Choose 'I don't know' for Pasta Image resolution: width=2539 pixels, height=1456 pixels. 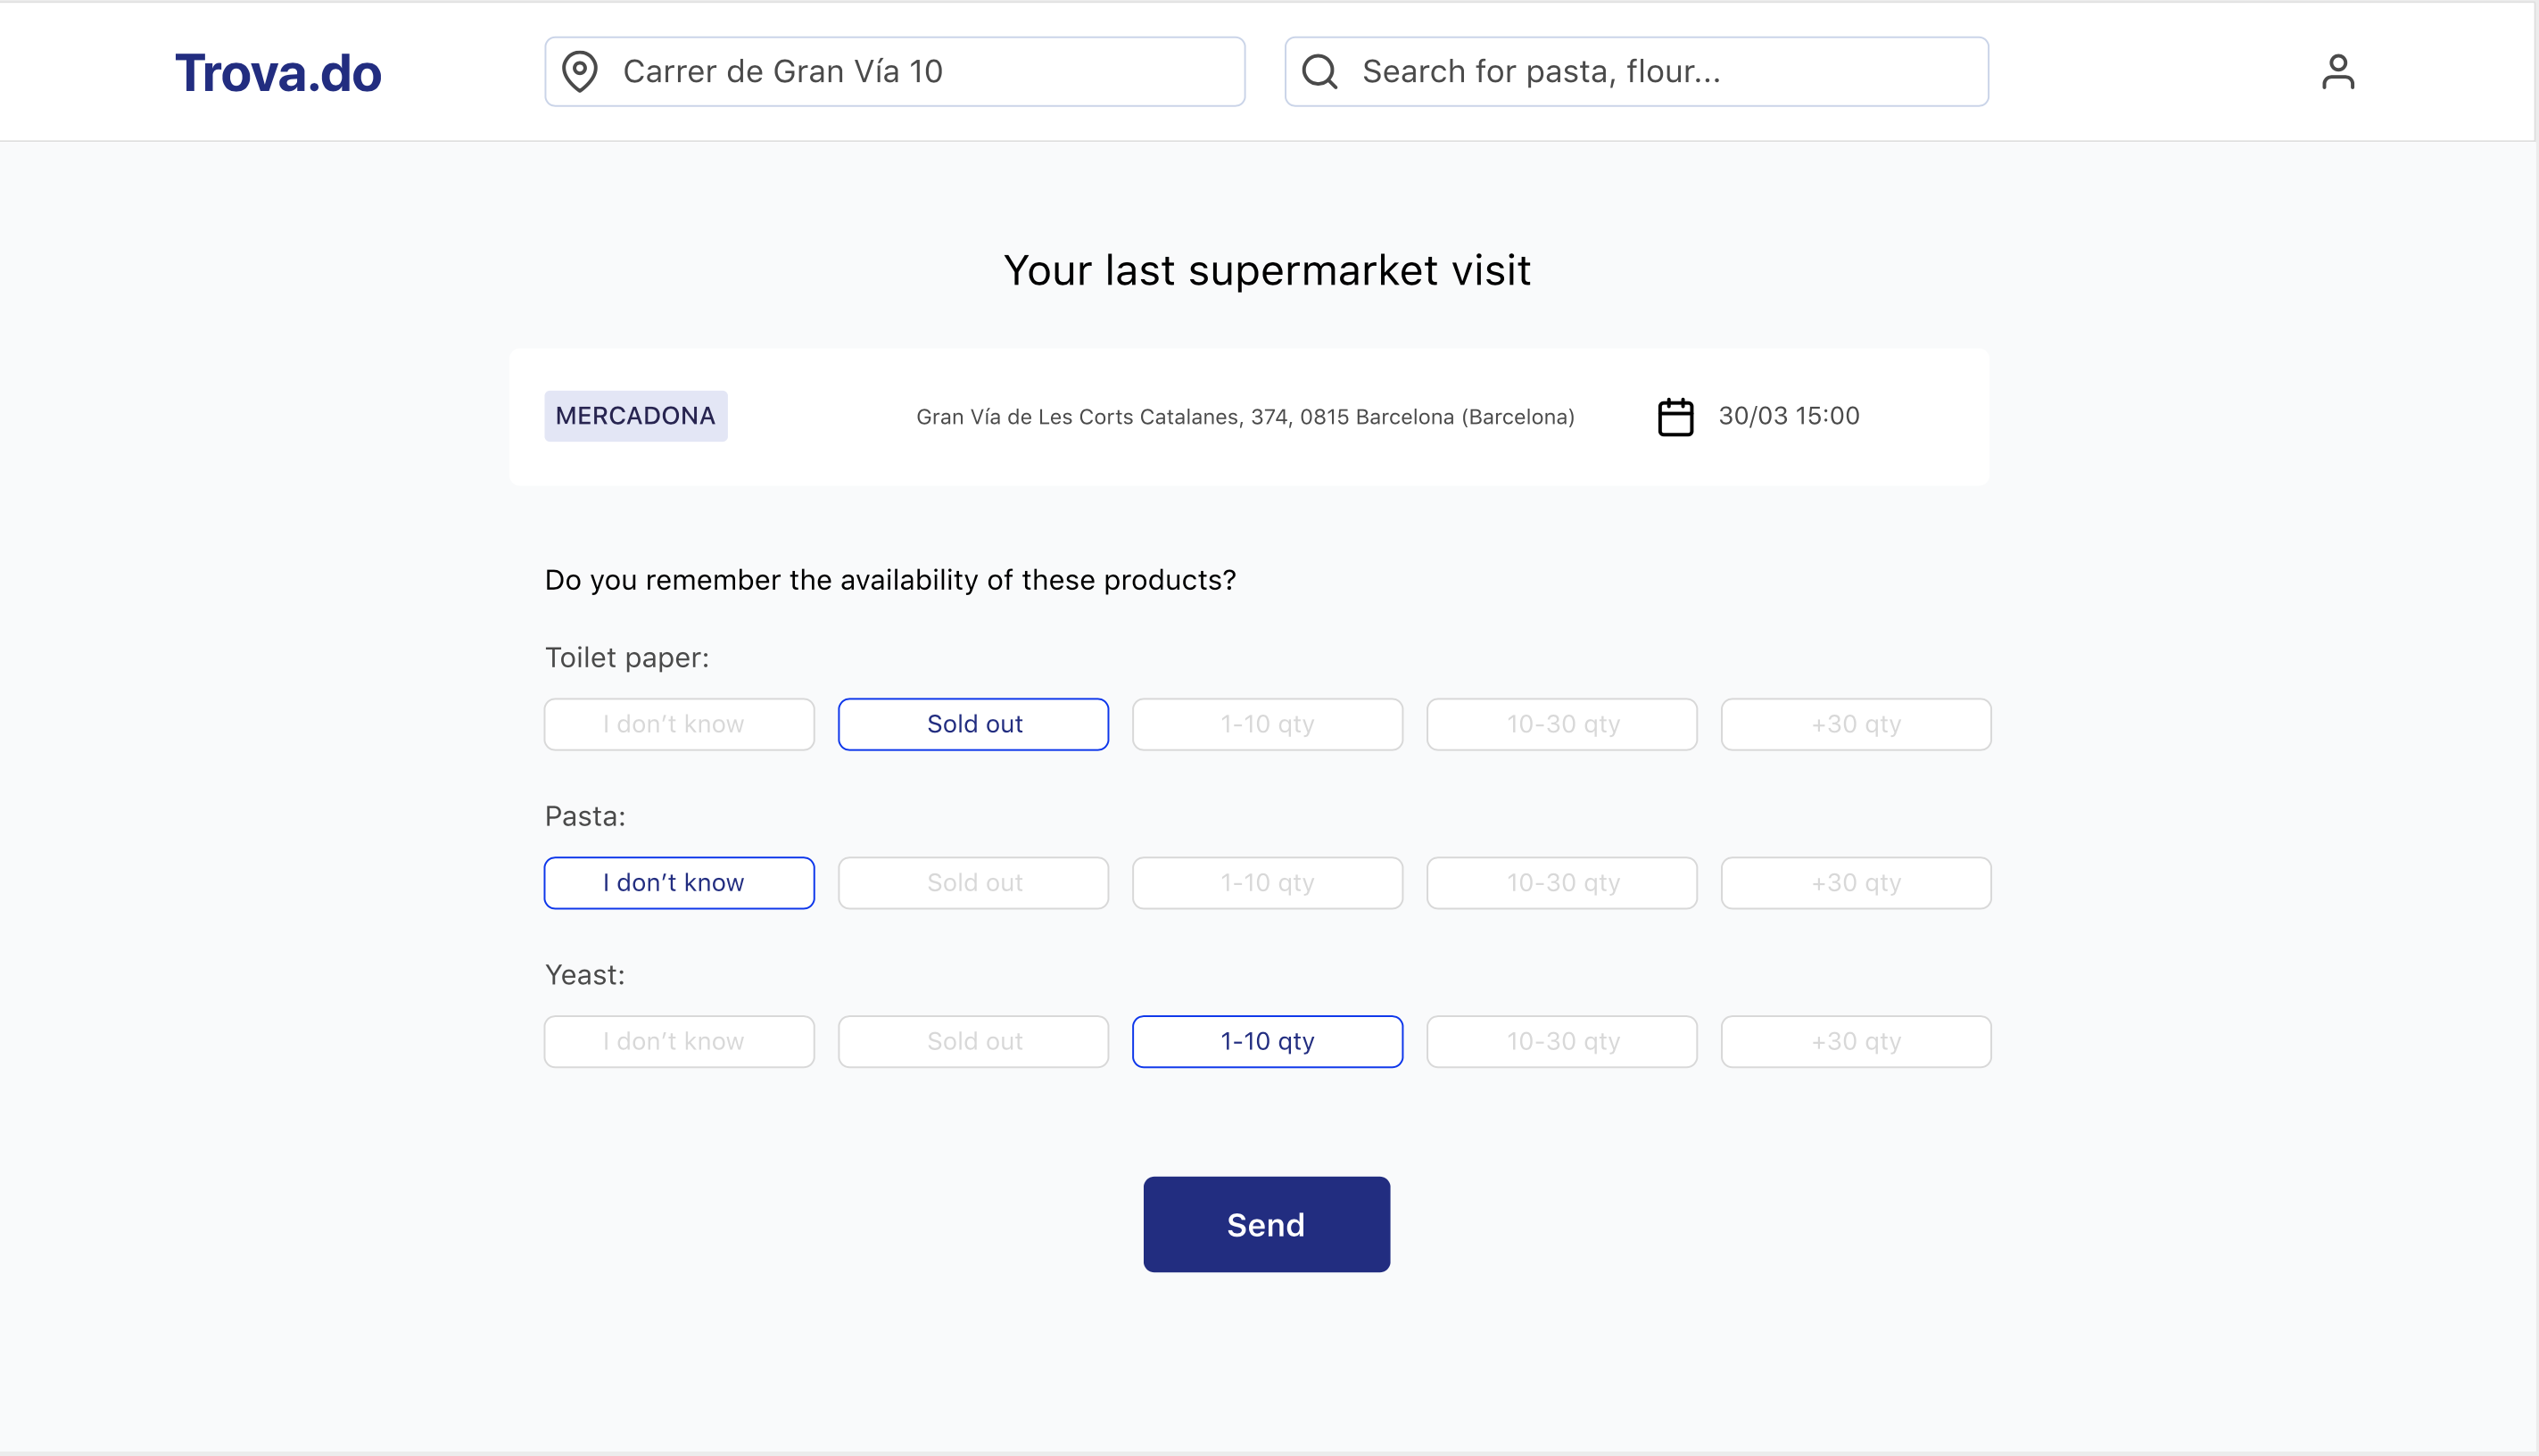679,883
